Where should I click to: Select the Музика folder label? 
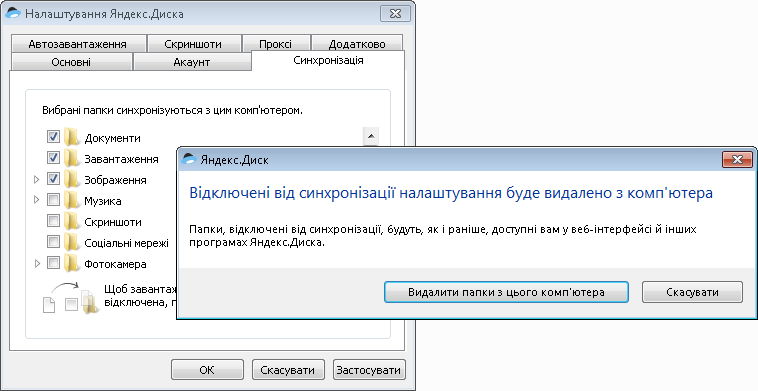[103, 201]
